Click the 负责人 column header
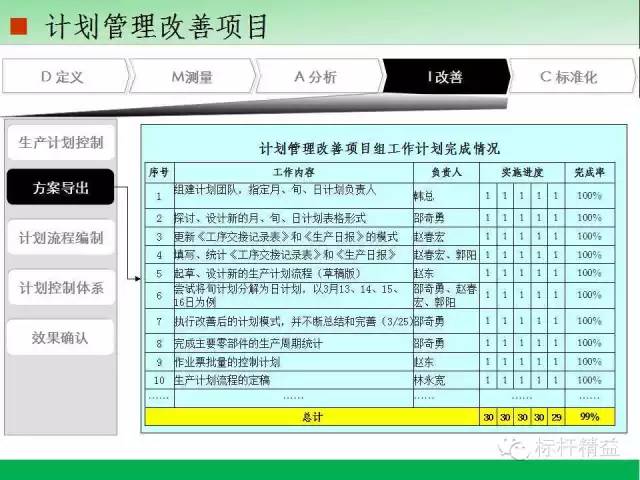 (x=445, y=171)
